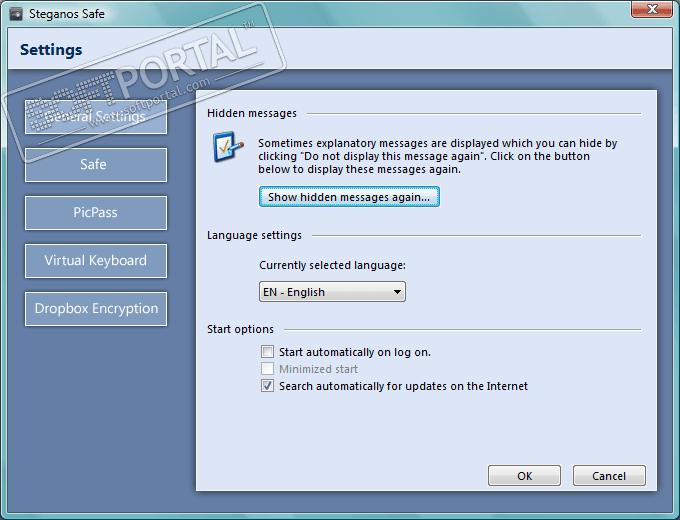
Task: Select the Virtual Keyboard tab
Action: click(x=95, y=261)
